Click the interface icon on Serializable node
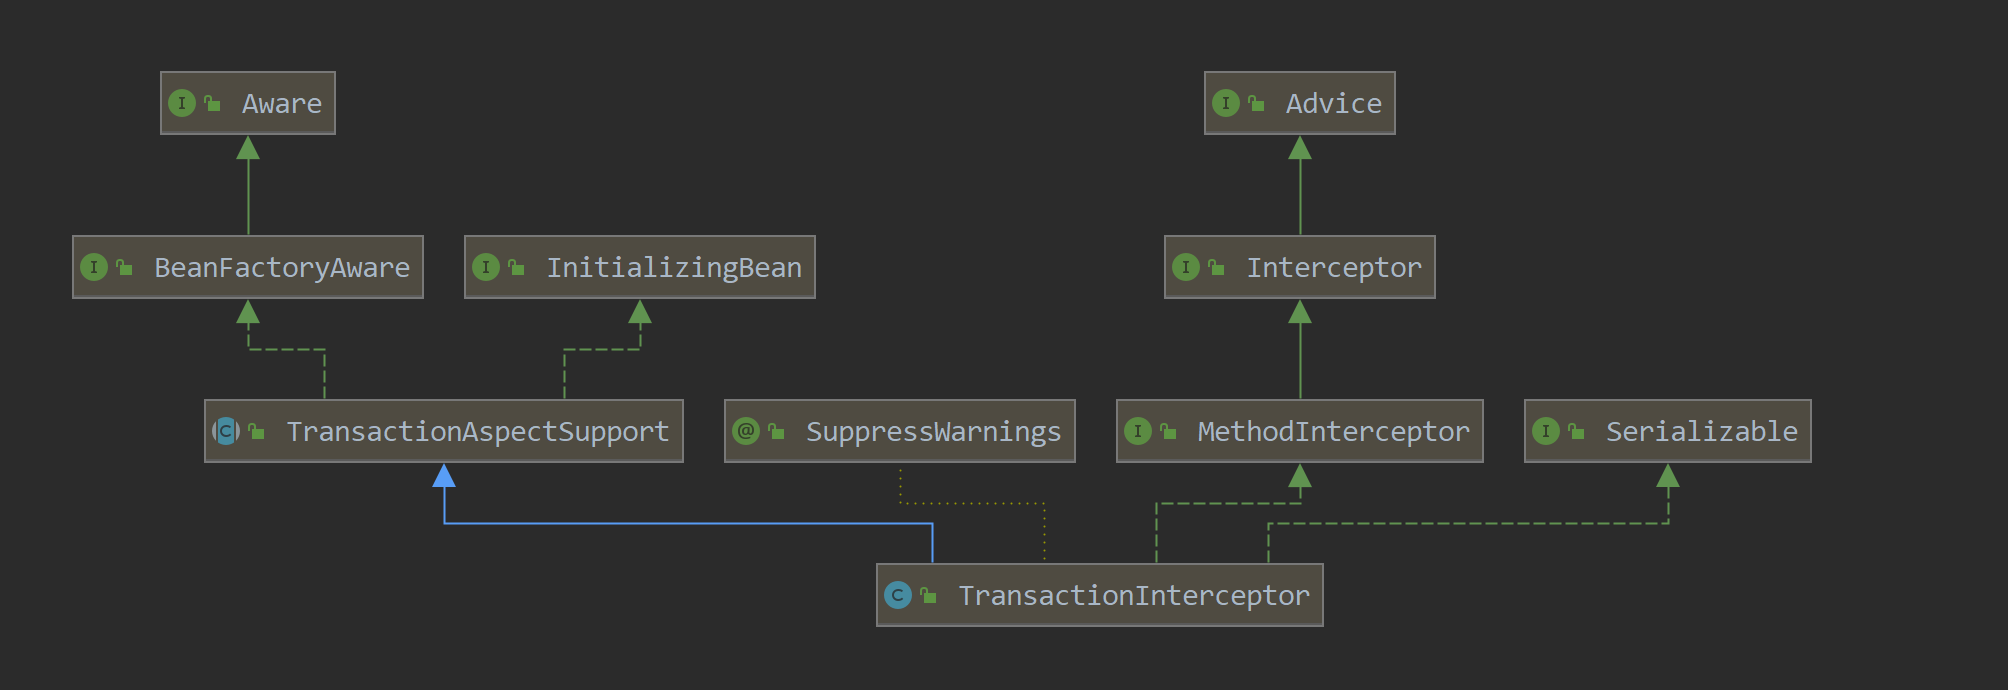The height and width of the screenshot is (690, 2008). [1545, 431]
